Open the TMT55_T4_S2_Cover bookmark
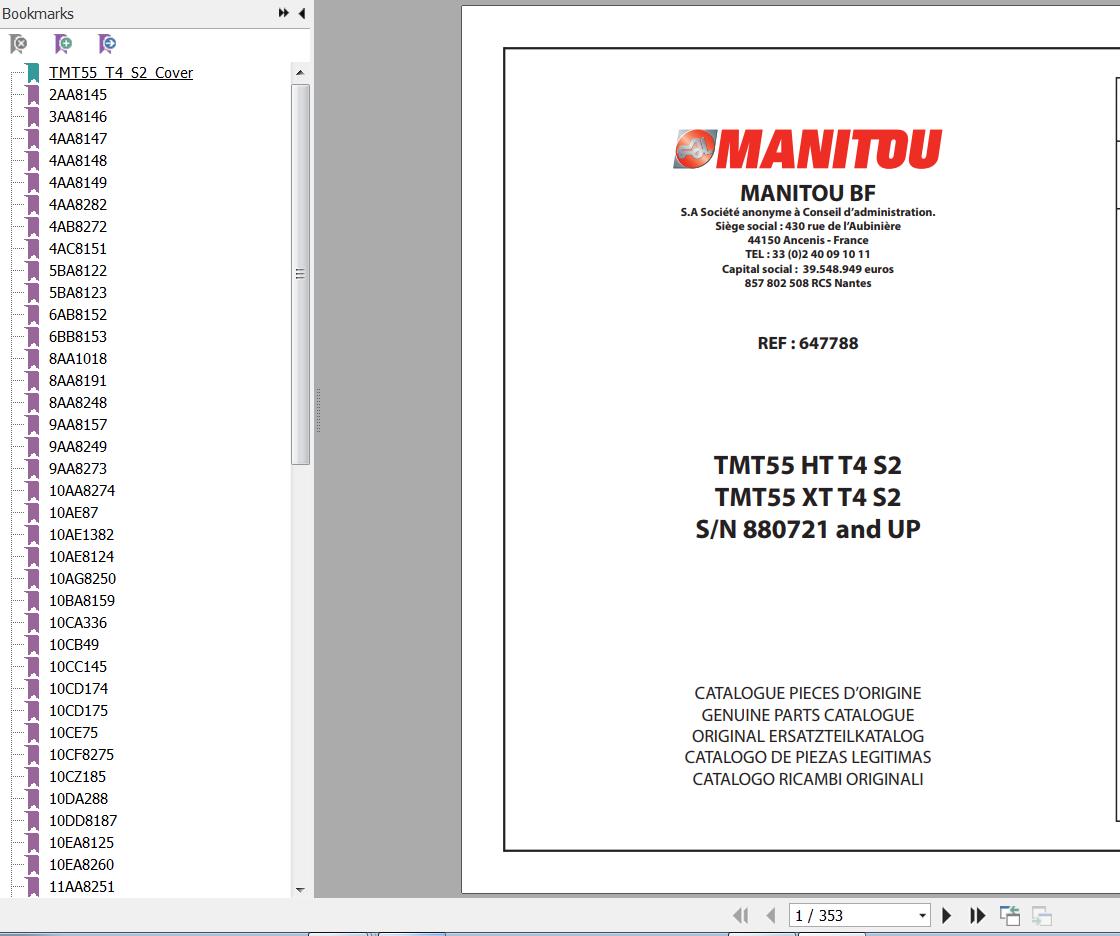This screenshot has width=1120, height=936. click(x=121, y=73)
